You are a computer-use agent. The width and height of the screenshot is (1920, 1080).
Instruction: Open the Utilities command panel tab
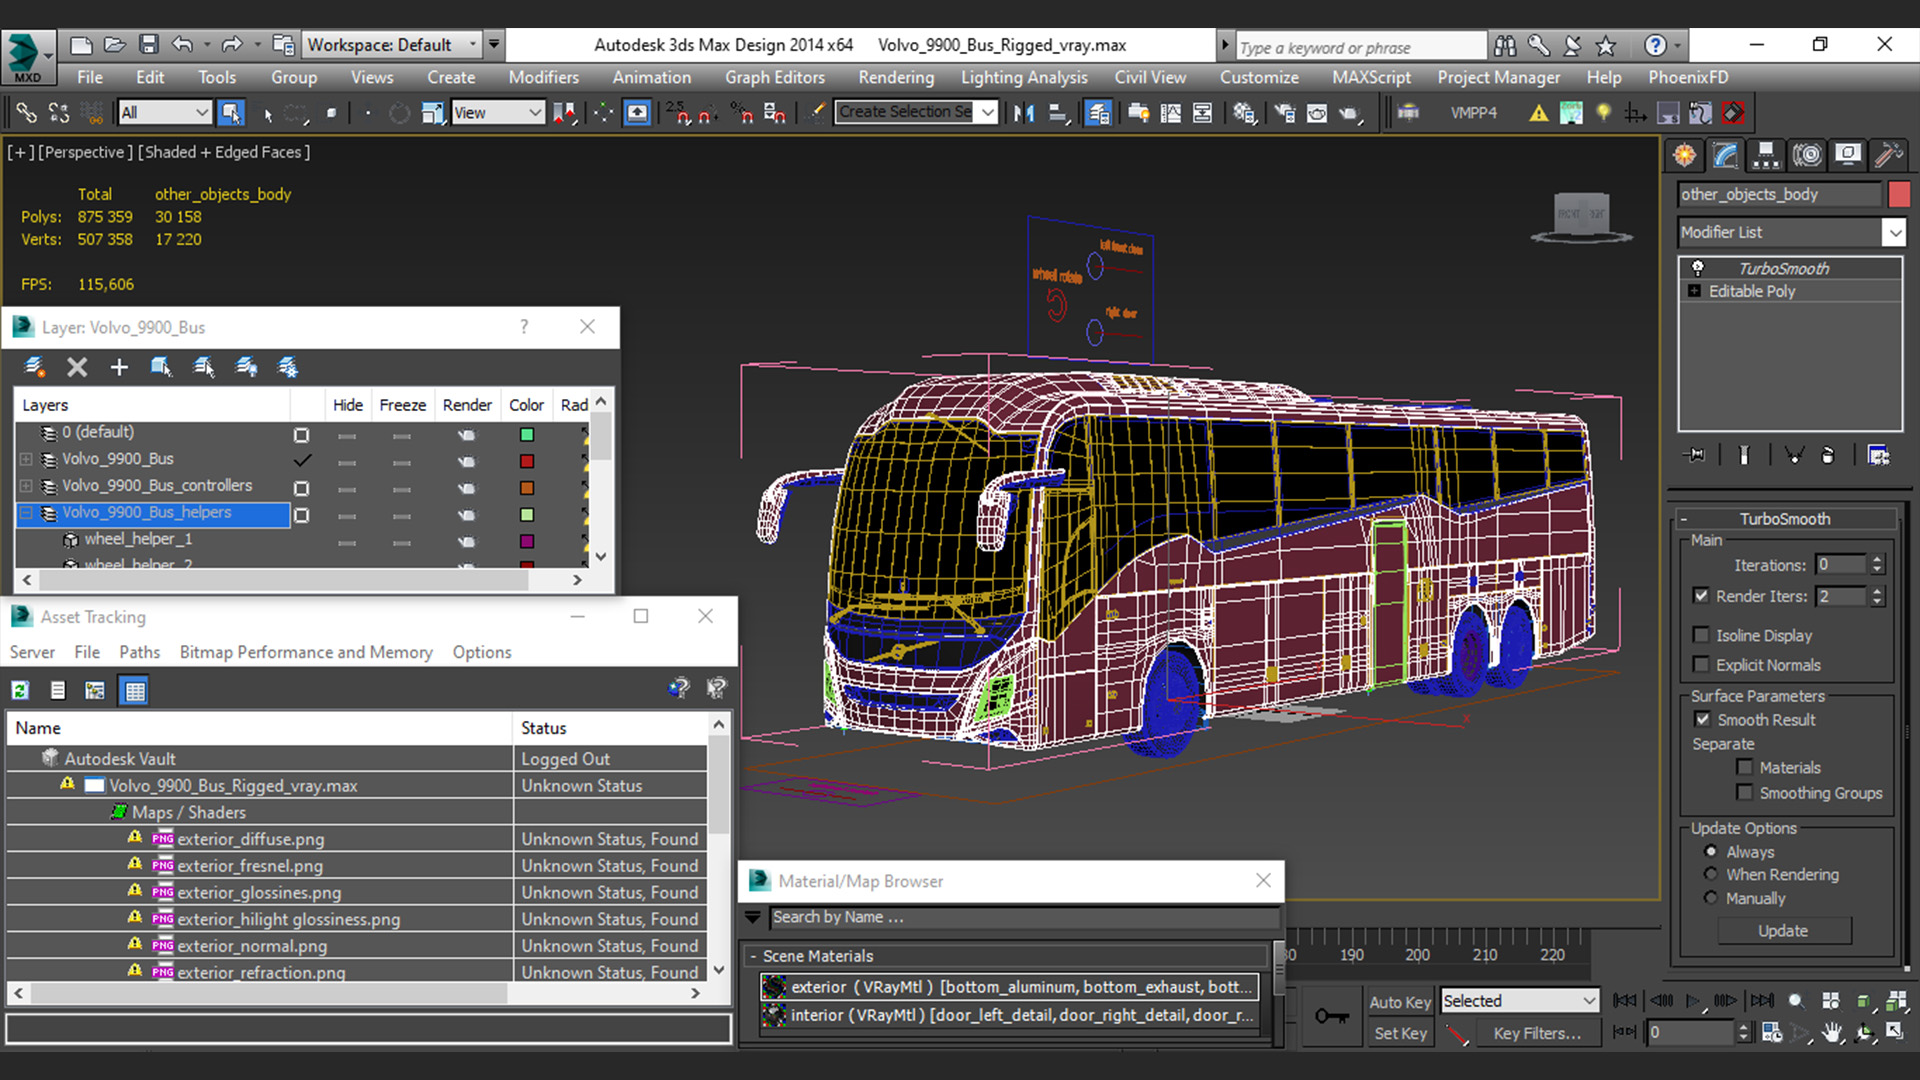point(1888,155)
